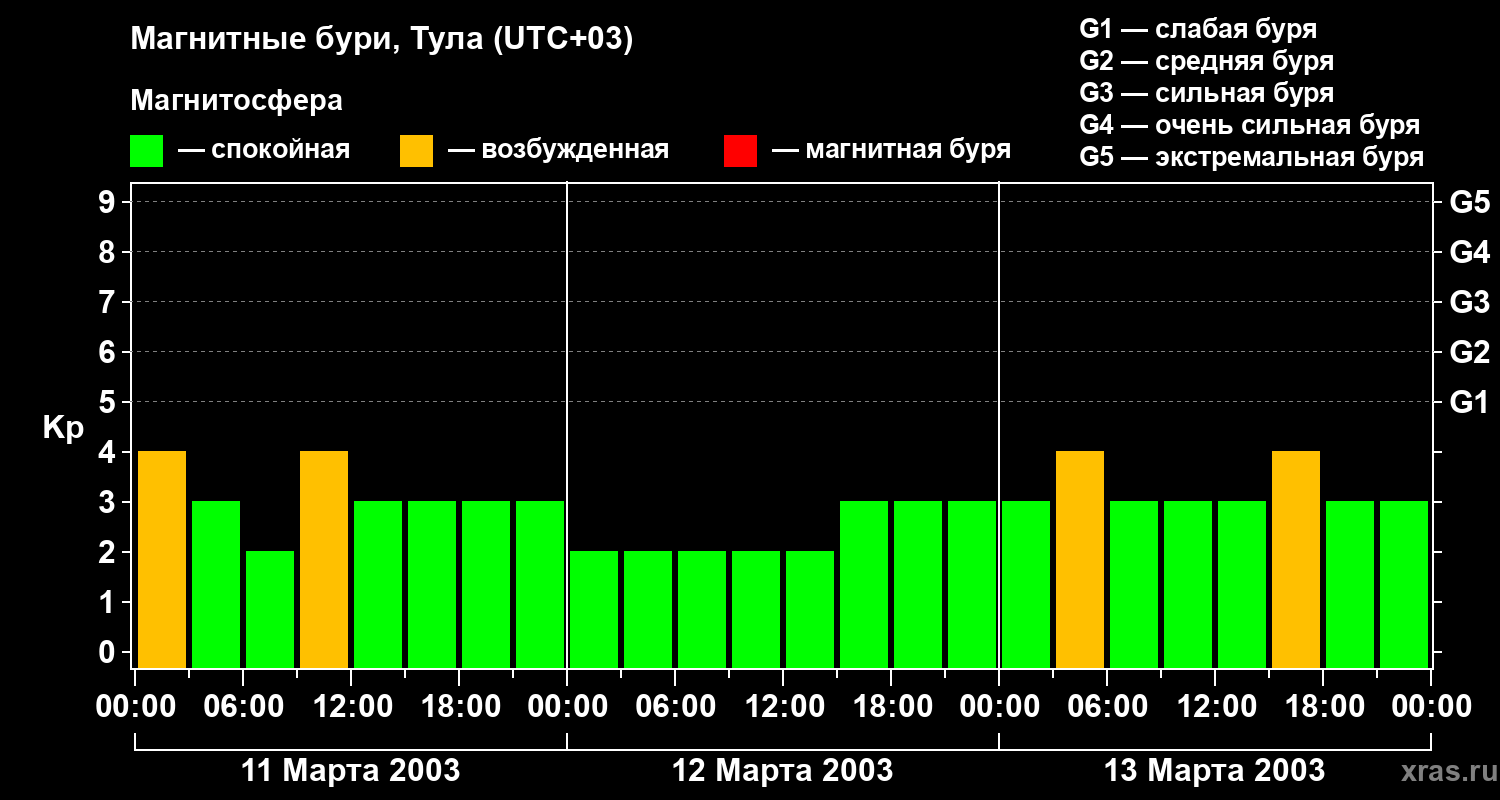
Task: Click the 'Kp' axis title
Action: coord(63,428)
